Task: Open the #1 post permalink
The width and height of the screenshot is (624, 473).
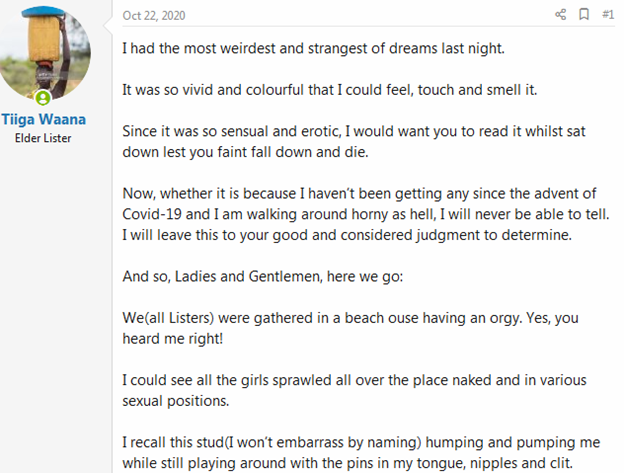Action: [607, 15]
